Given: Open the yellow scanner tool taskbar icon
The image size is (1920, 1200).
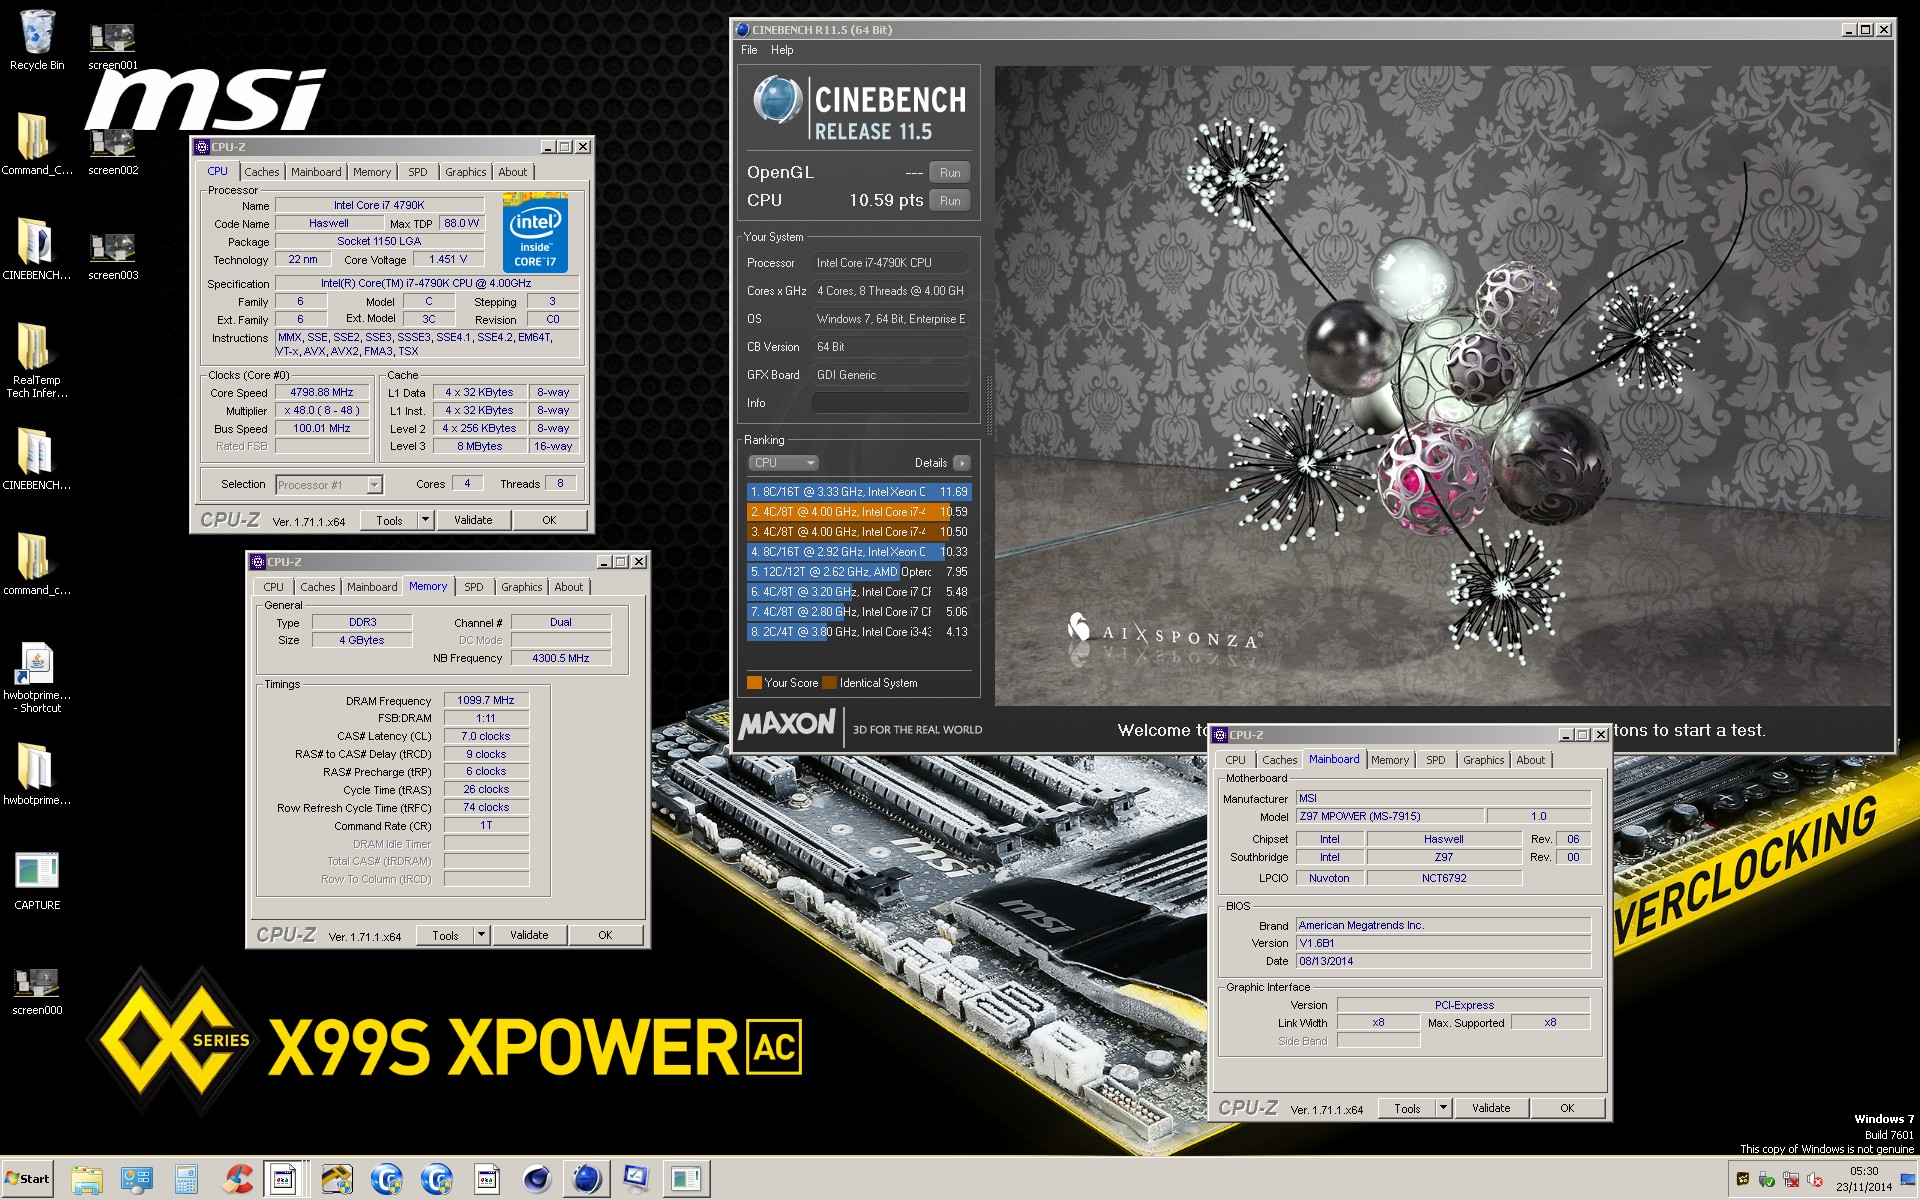Looking at the screenshot, I should click(337, 1180).
